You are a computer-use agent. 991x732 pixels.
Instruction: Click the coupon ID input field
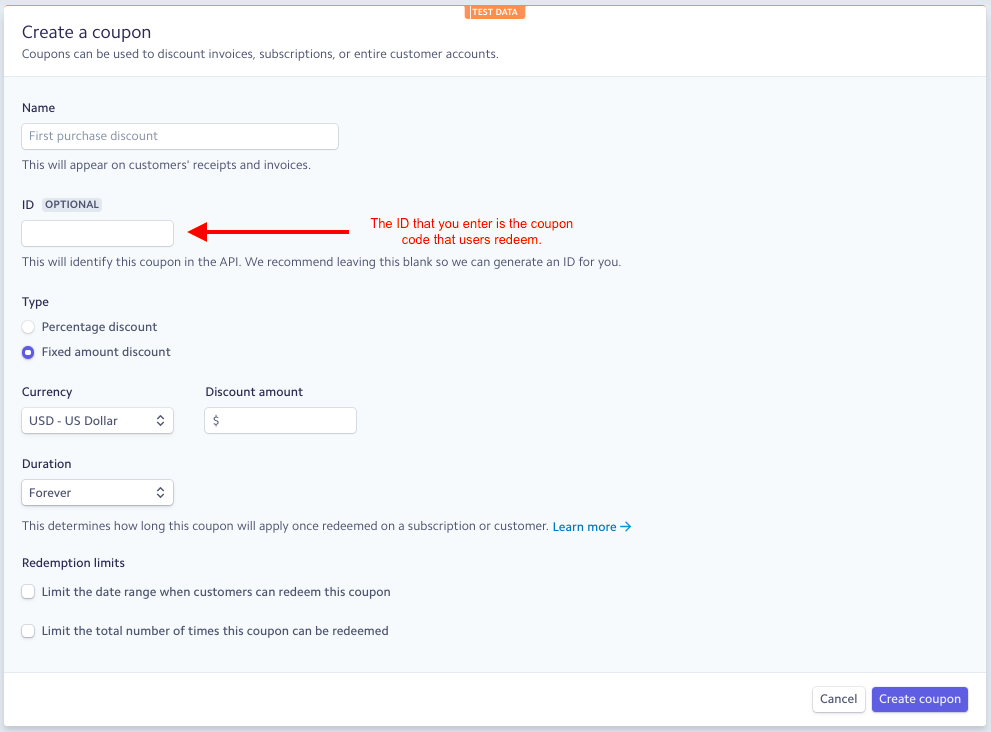[97, 233]
